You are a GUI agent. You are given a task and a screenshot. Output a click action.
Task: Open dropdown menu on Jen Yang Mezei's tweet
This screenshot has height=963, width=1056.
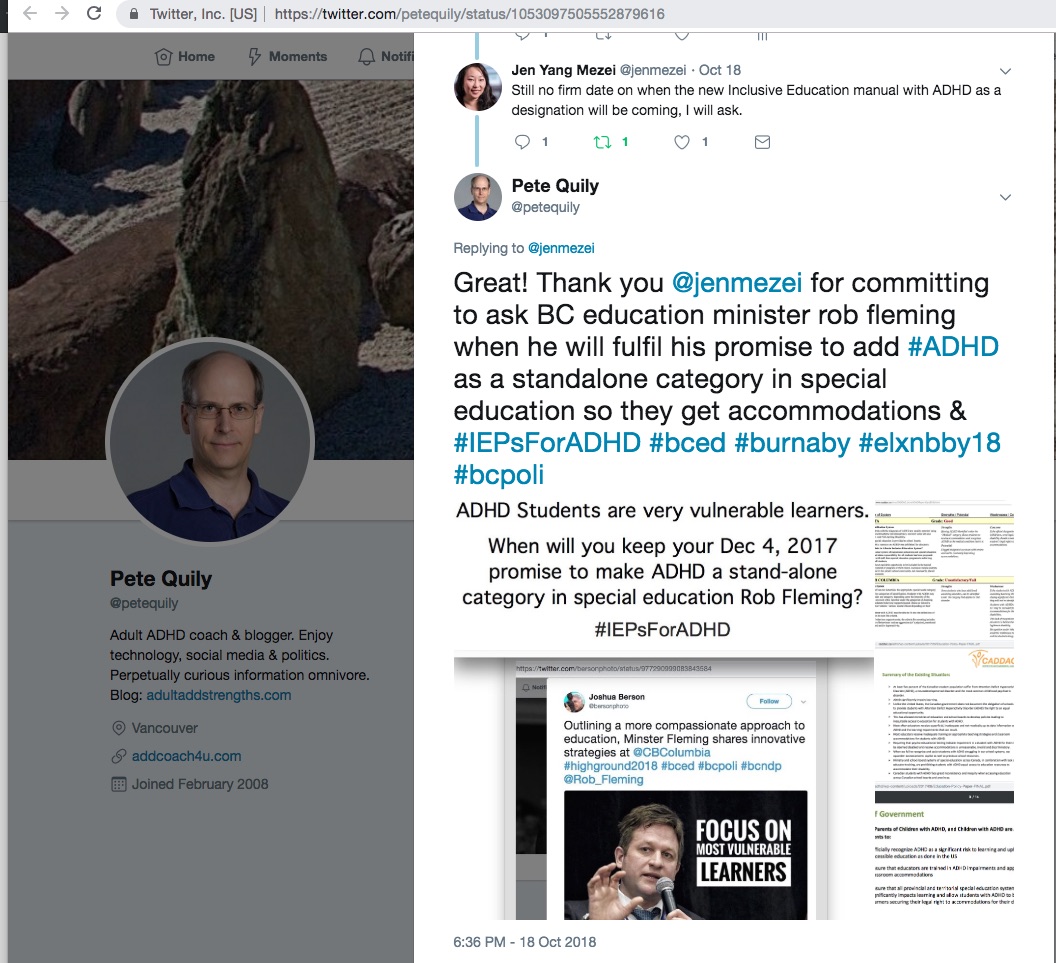tap(1005, 71)
